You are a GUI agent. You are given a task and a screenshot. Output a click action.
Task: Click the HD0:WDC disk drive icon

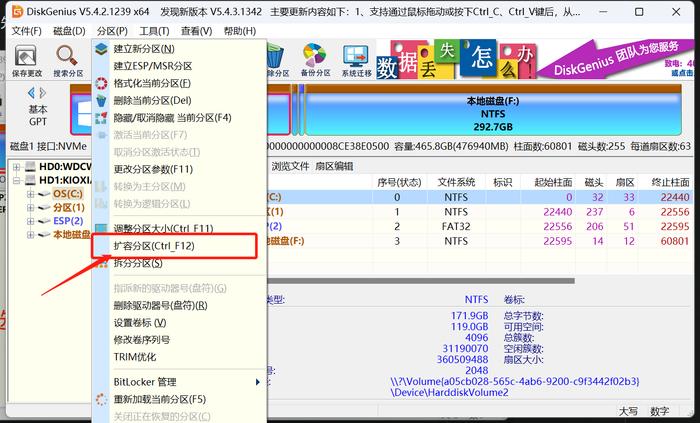[30, 167]
